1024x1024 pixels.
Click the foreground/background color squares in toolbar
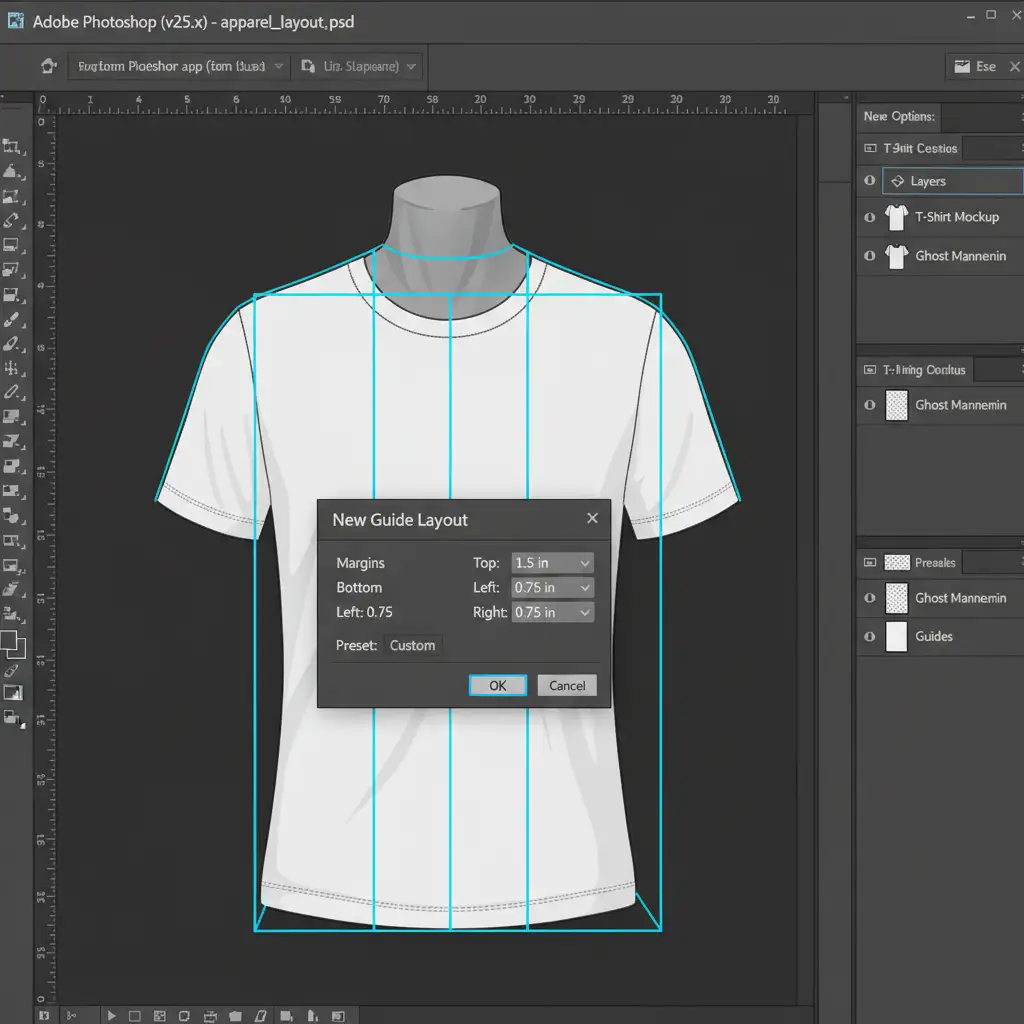[x=13, y=643]
